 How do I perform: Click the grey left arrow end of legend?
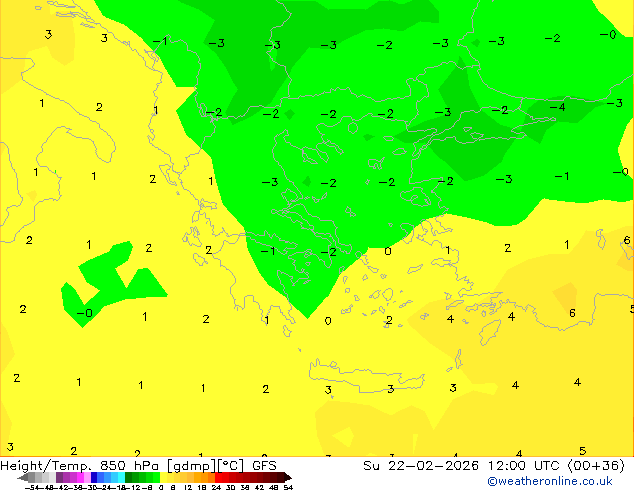point(23,477)
